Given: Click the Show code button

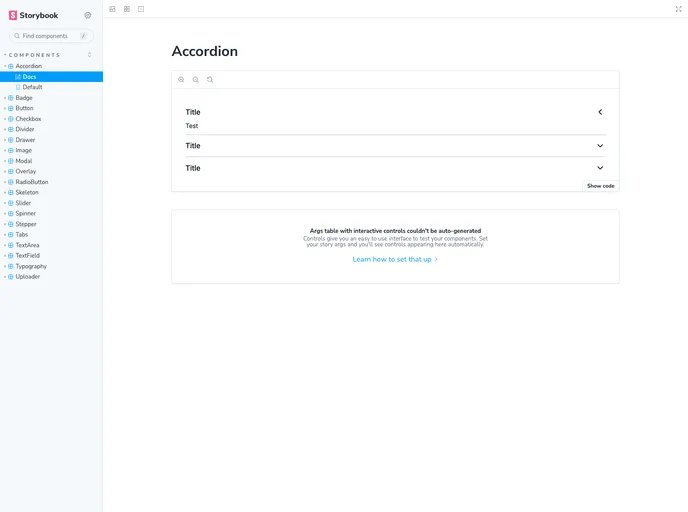Looking at the screenshot, I should click(x=600, y=186).
